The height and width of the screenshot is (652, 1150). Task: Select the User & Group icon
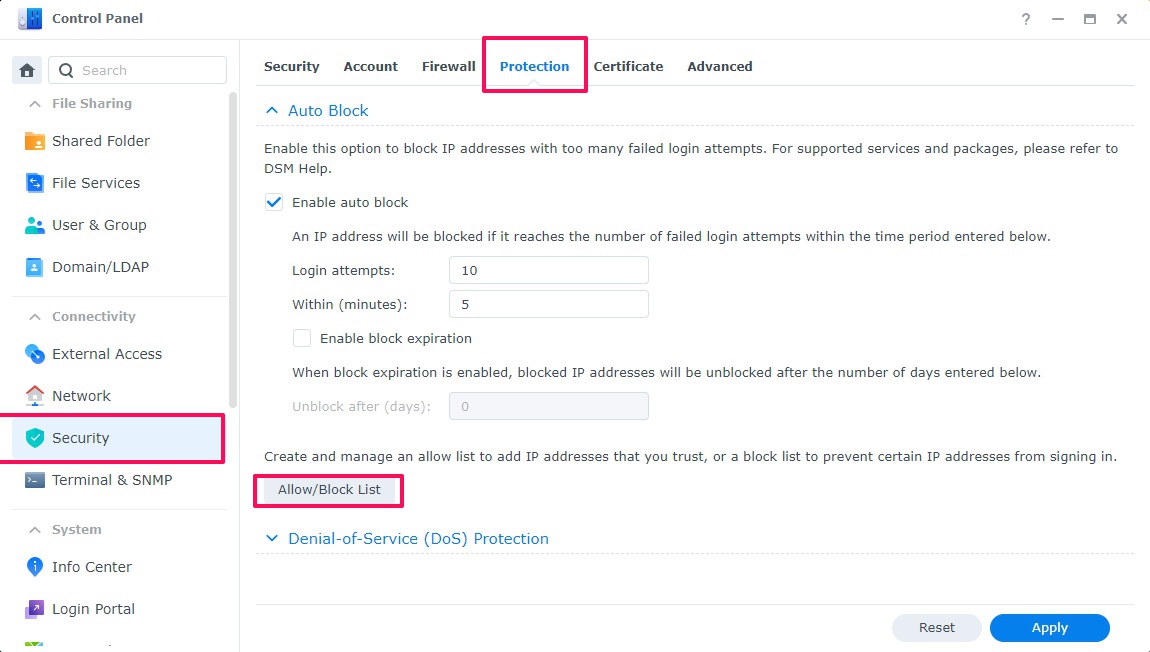35,225
